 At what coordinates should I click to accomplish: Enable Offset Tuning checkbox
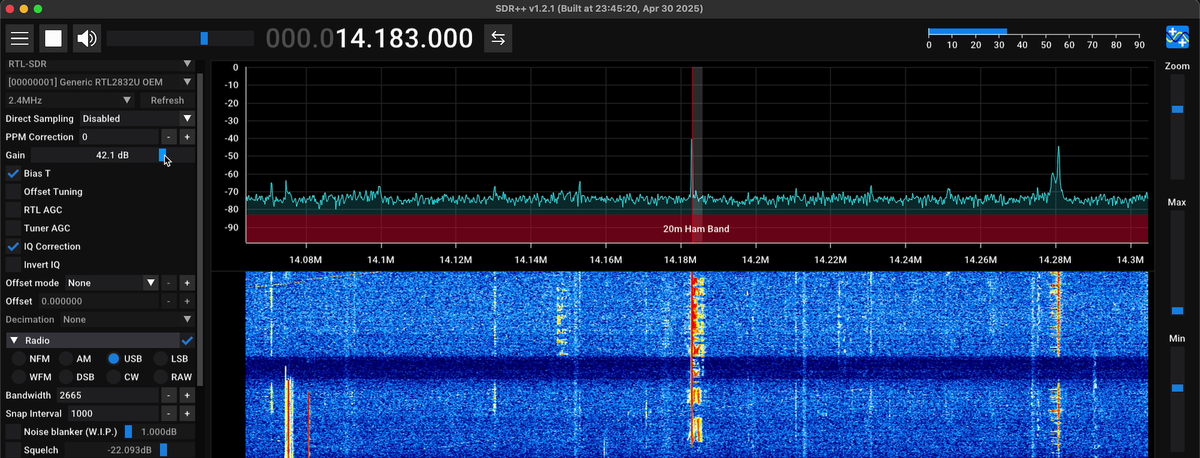(x=13, y=191)
